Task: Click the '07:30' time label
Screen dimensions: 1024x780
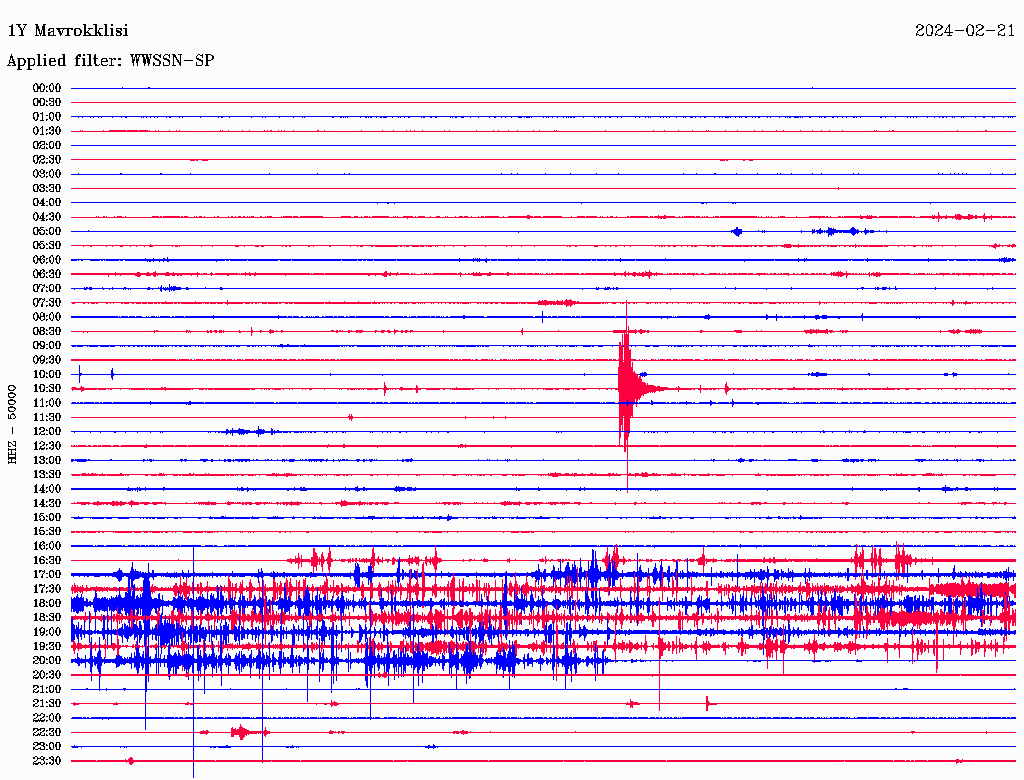Action: coord(46,302)
